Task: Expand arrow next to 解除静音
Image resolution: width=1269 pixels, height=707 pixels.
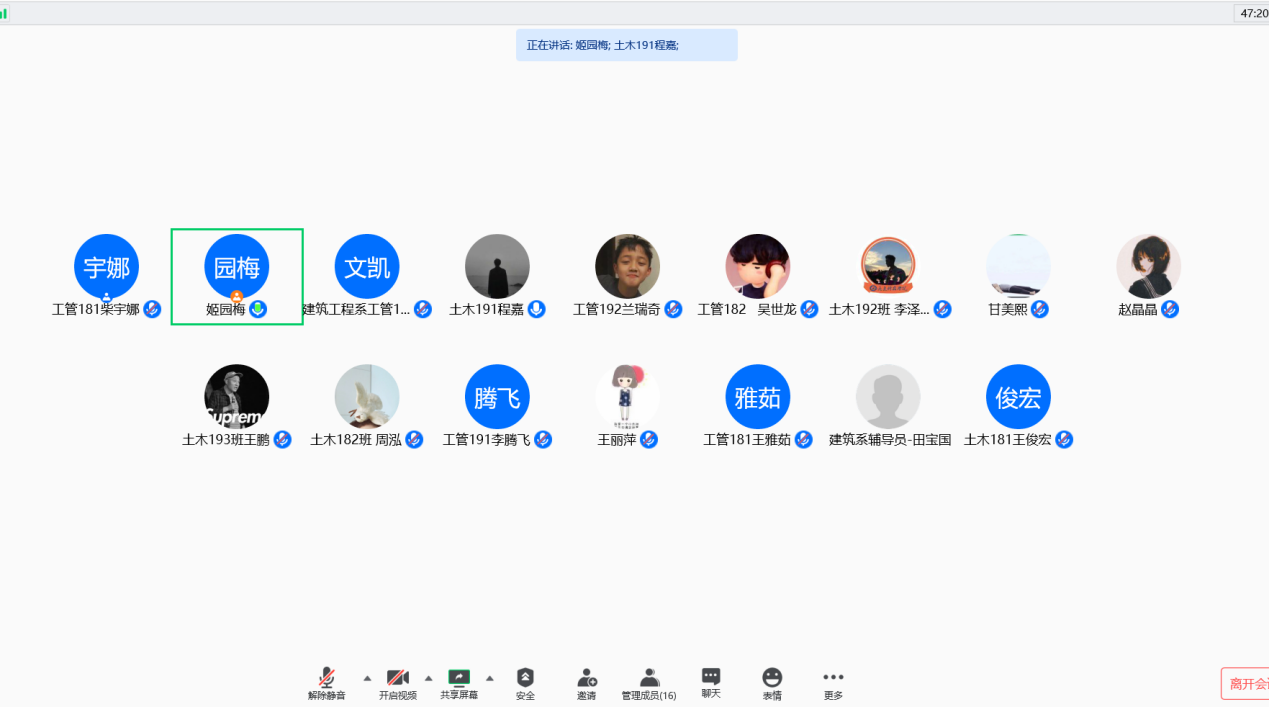Action: coord(366,677)
